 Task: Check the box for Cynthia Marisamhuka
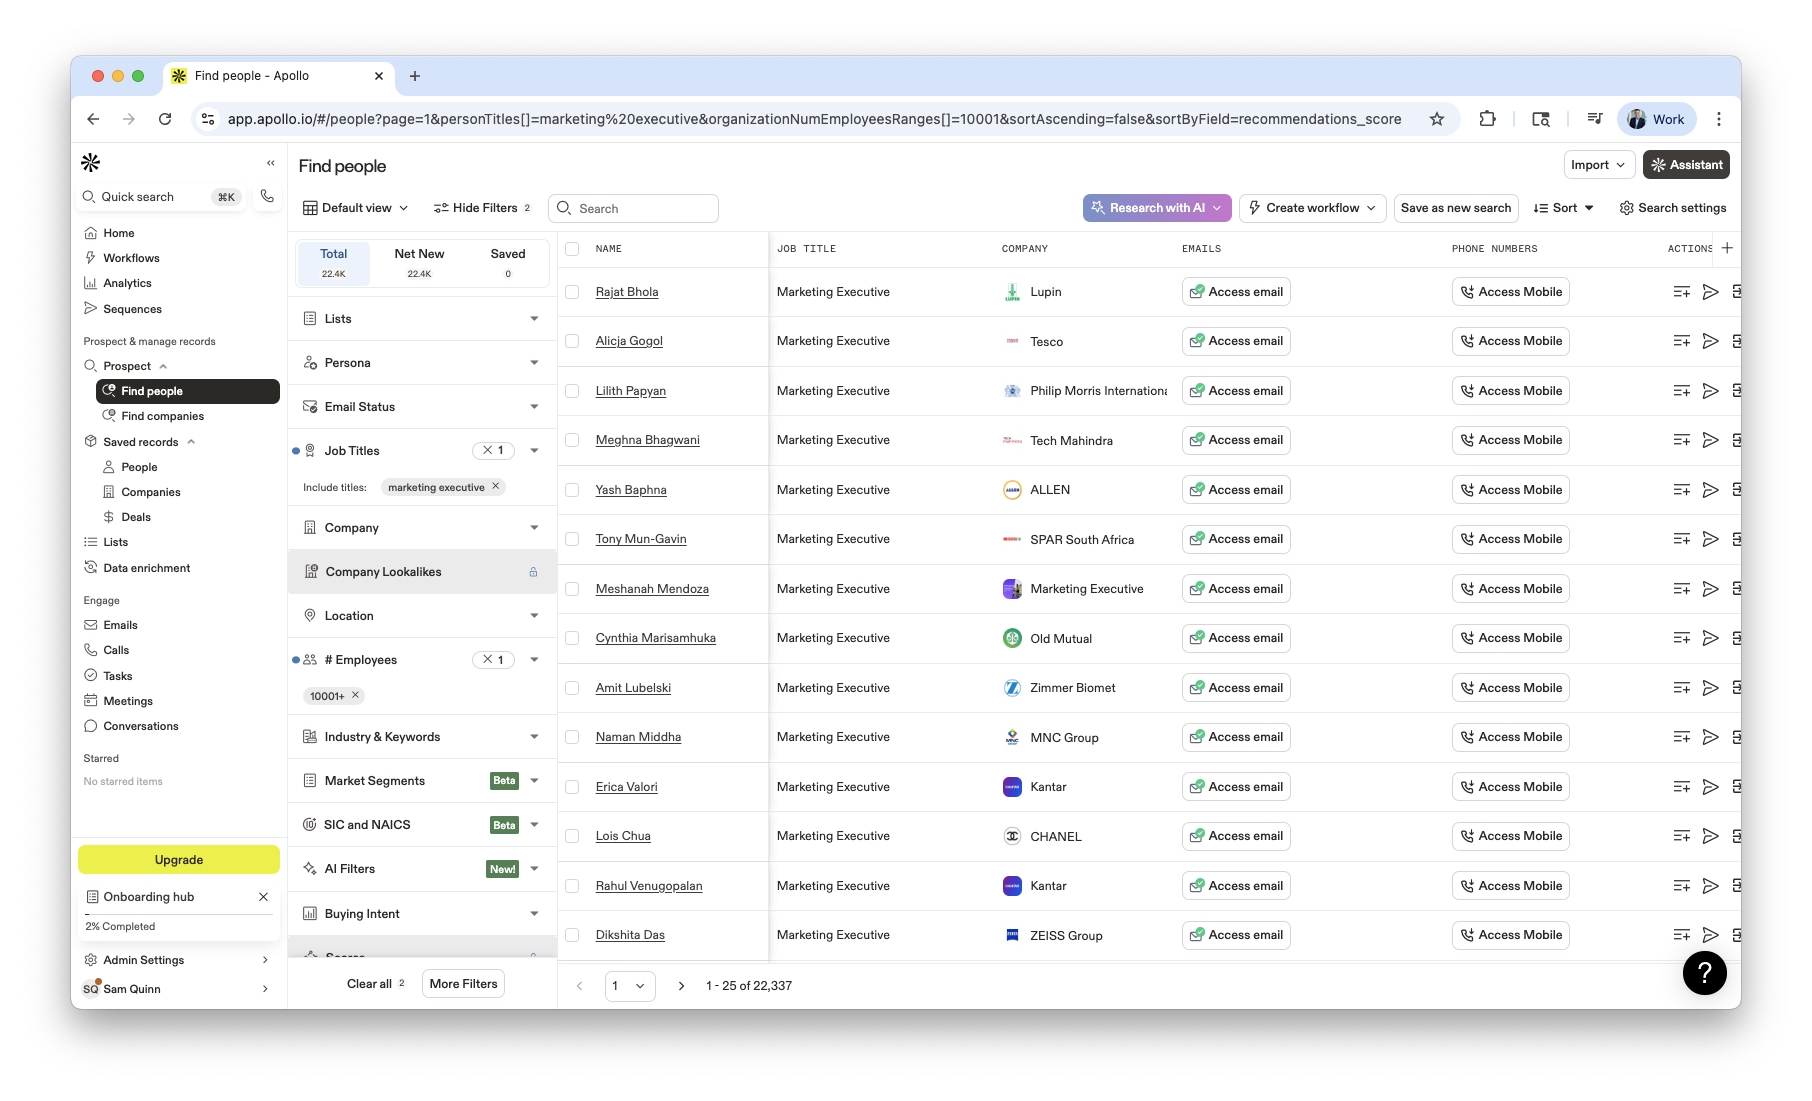click(x=572, y=638)
